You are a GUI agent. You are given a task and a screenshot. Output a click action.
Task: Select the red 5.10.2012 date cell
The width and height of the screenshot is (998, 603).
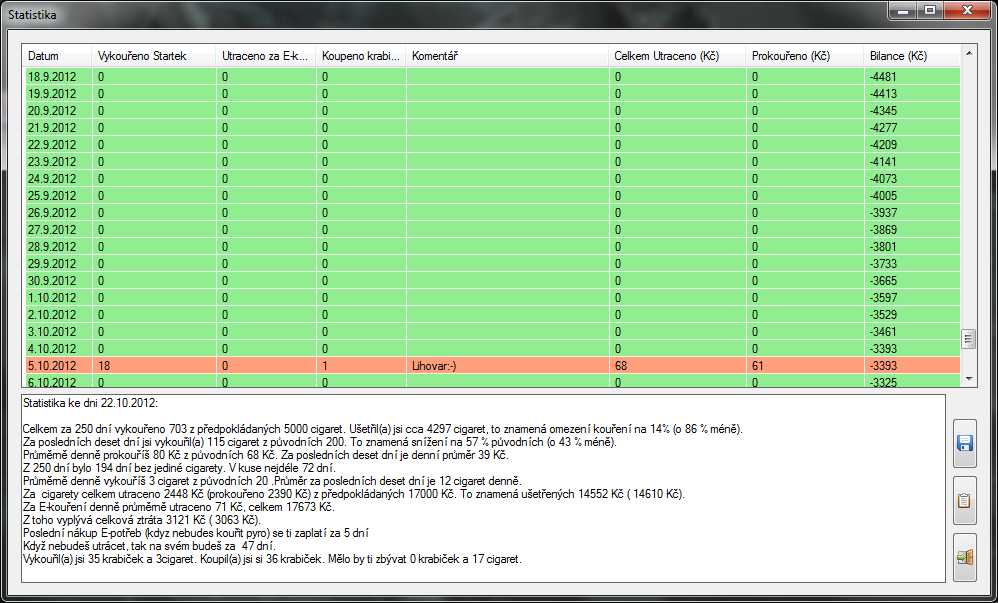coord(59,365)
